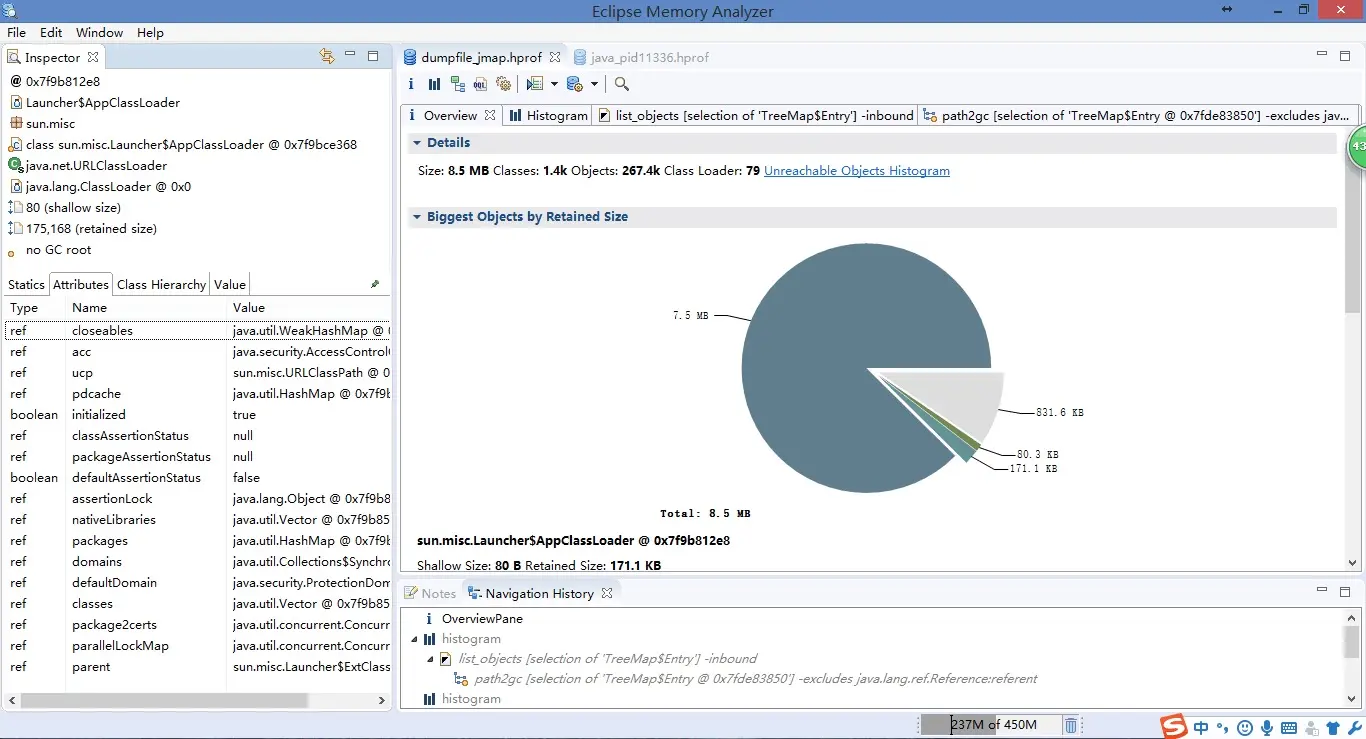
Task: Switch to the java_pid11336.hprof editor tab
Action: tap(649, 57)
